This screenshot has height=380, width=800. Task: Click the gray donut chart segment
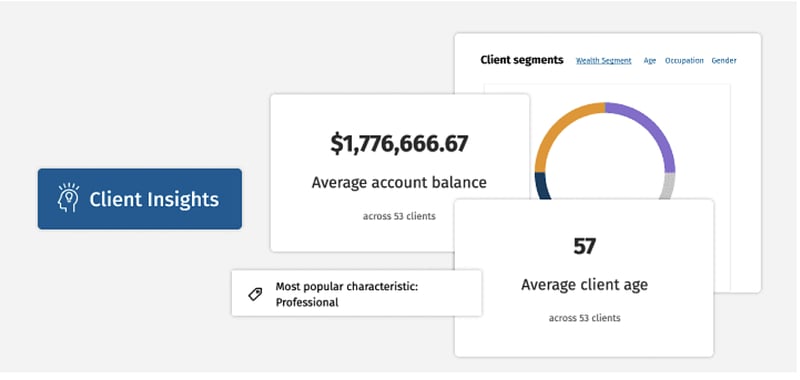667,186
